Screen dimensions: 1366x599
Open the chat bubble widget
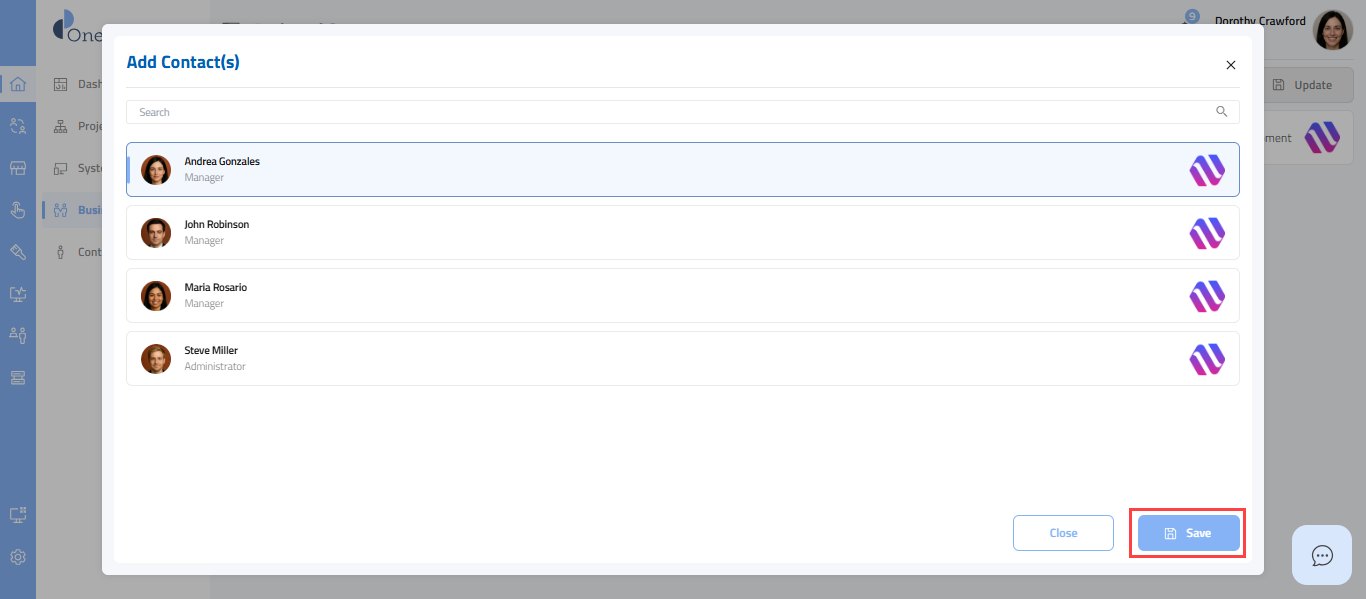(x=1322, y=555)
